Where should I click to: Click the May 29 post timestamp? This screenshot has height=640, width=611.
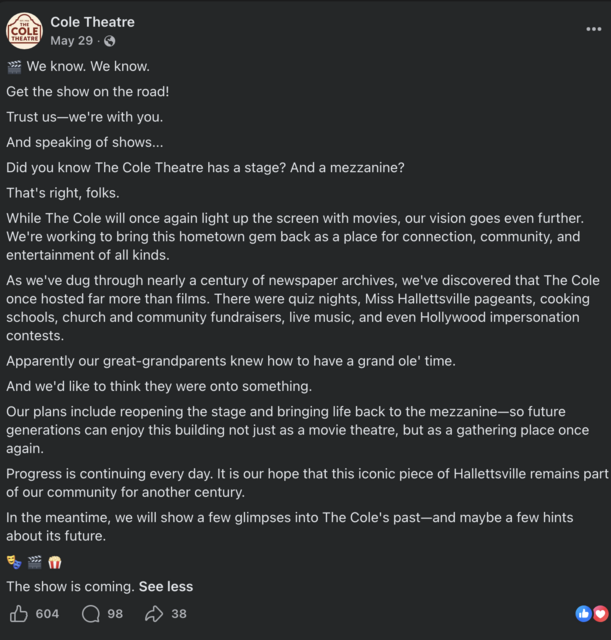click(x=71, y=41)
